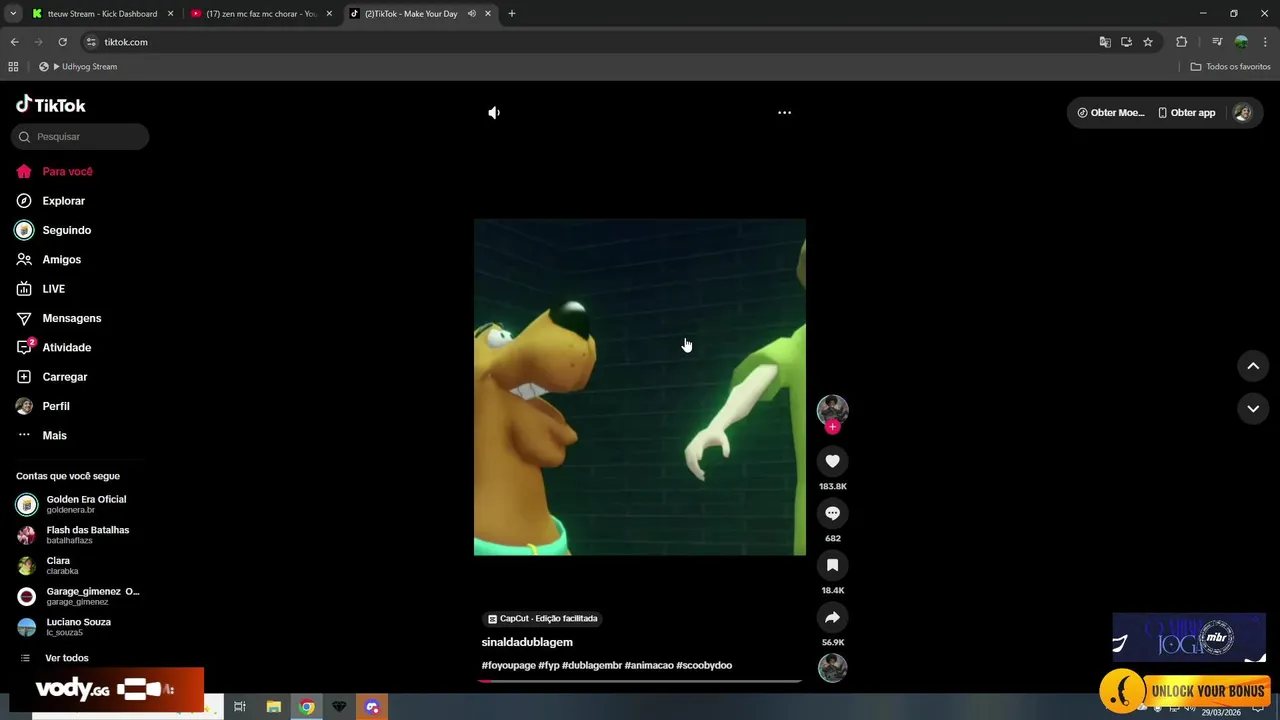
Task: Save video with bookmark icon
Action: tap(832, 565)
